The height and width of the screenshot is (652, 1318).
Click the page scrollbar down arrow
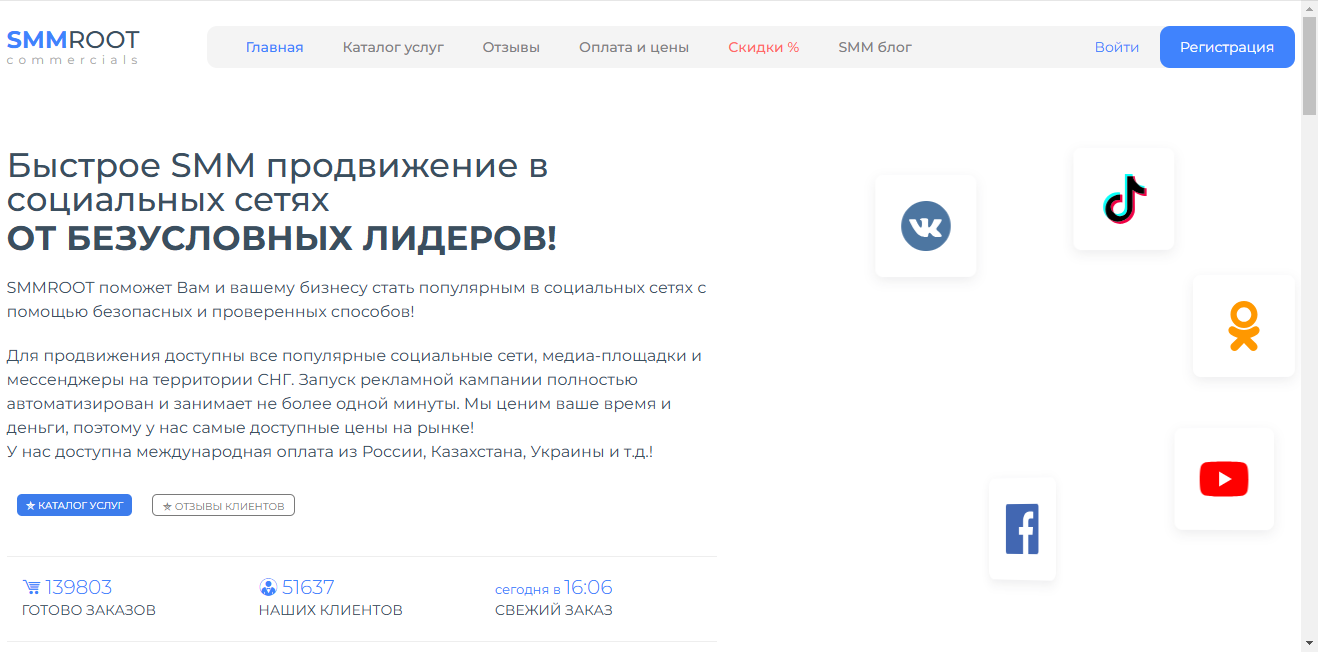(x=1309, y=642)
